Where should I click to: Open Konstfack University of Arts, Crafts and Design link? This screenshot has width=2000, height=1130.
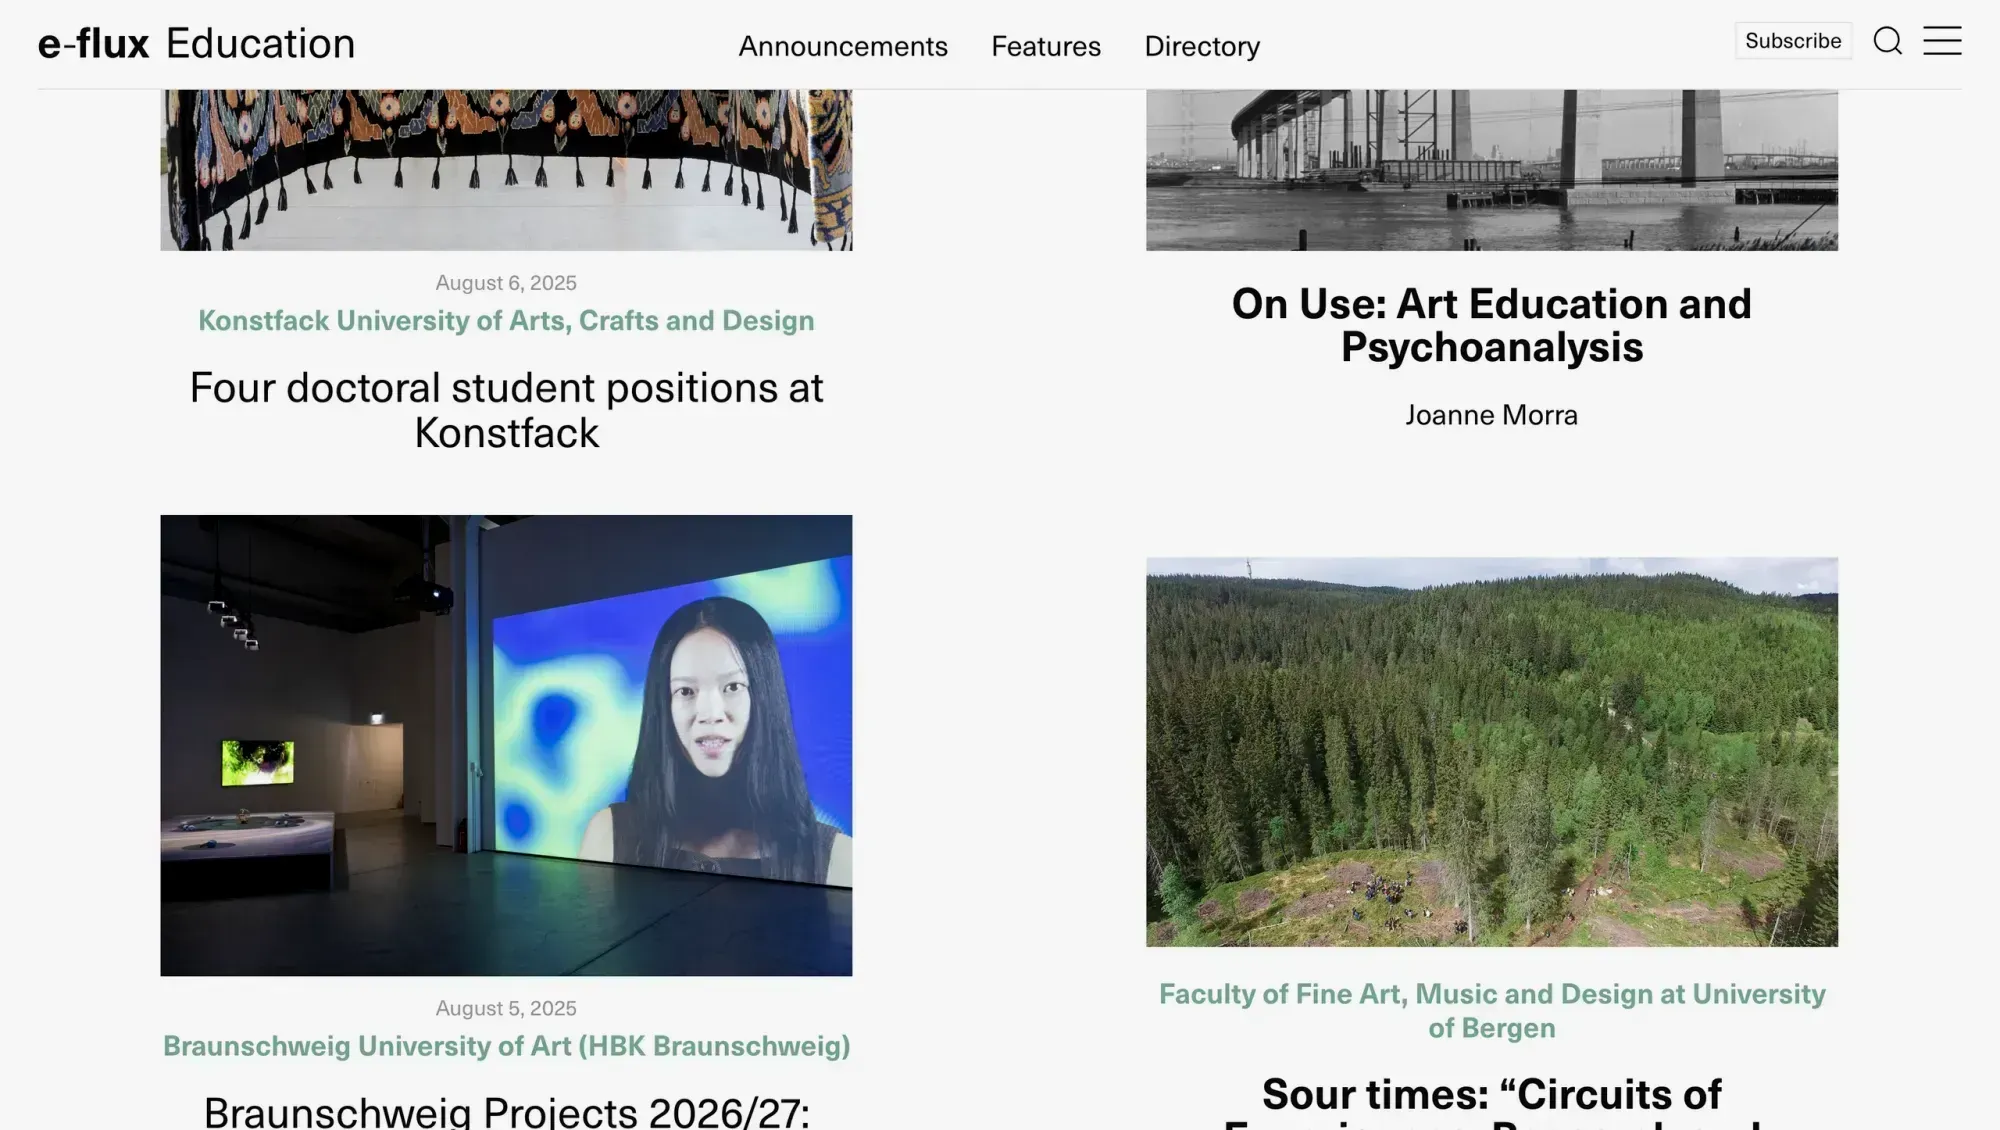(x=506, y=320)
